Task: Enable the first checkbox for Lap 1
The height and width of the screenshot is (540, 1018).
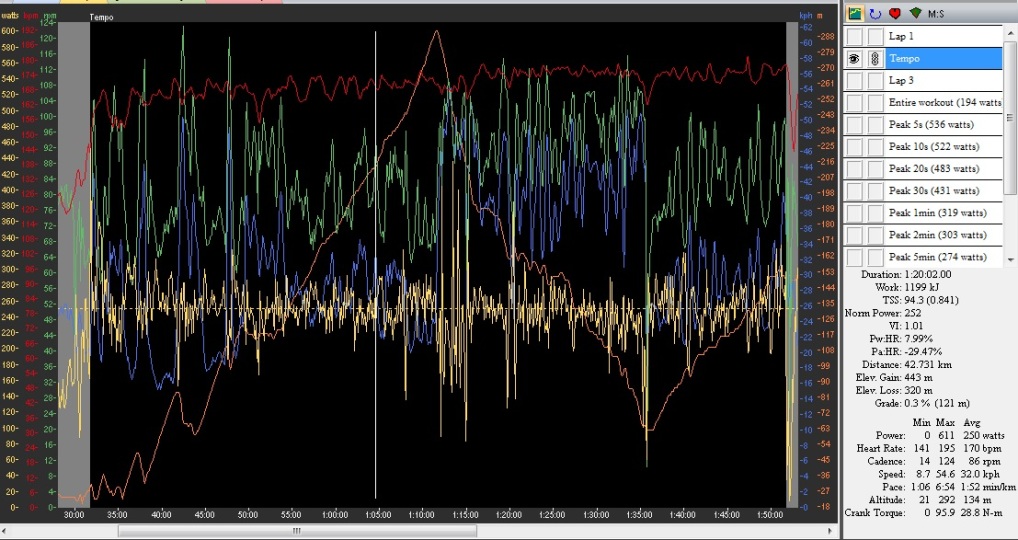Action: click(x=855, y=37)
